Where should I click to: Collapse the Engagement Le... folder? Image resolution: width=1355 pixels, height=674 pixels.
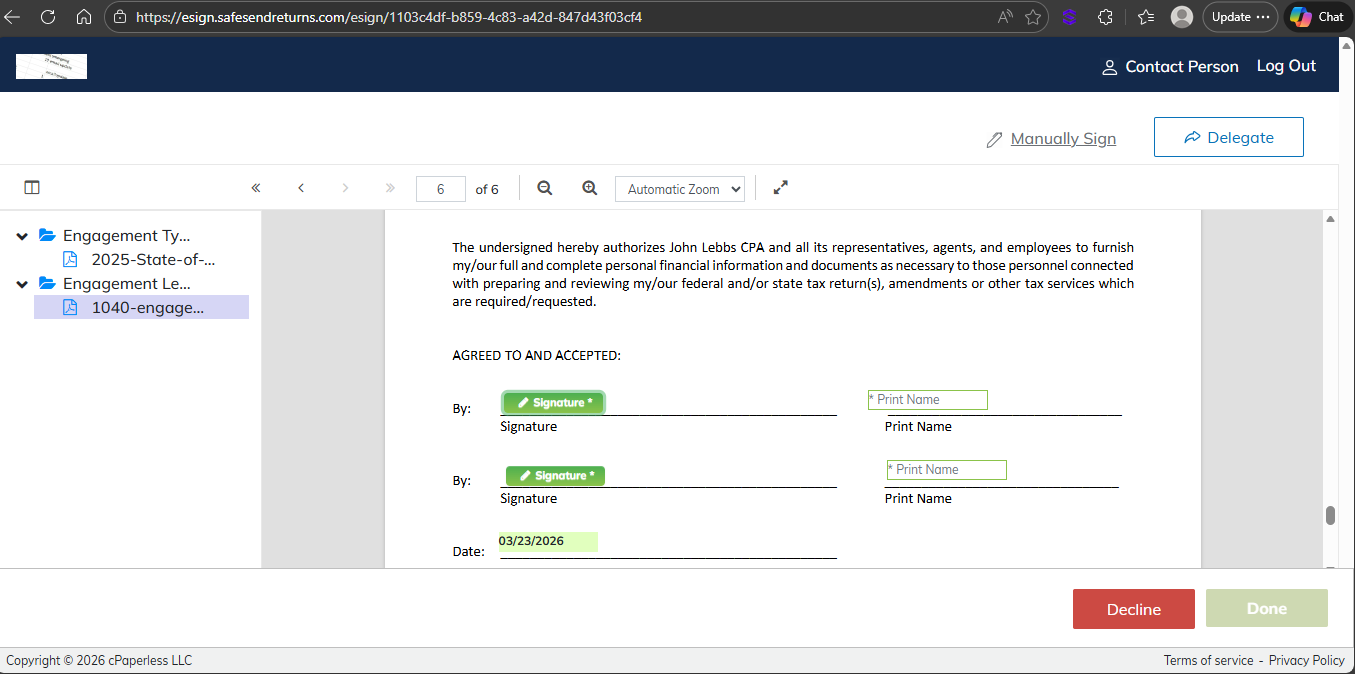[22, 284]
